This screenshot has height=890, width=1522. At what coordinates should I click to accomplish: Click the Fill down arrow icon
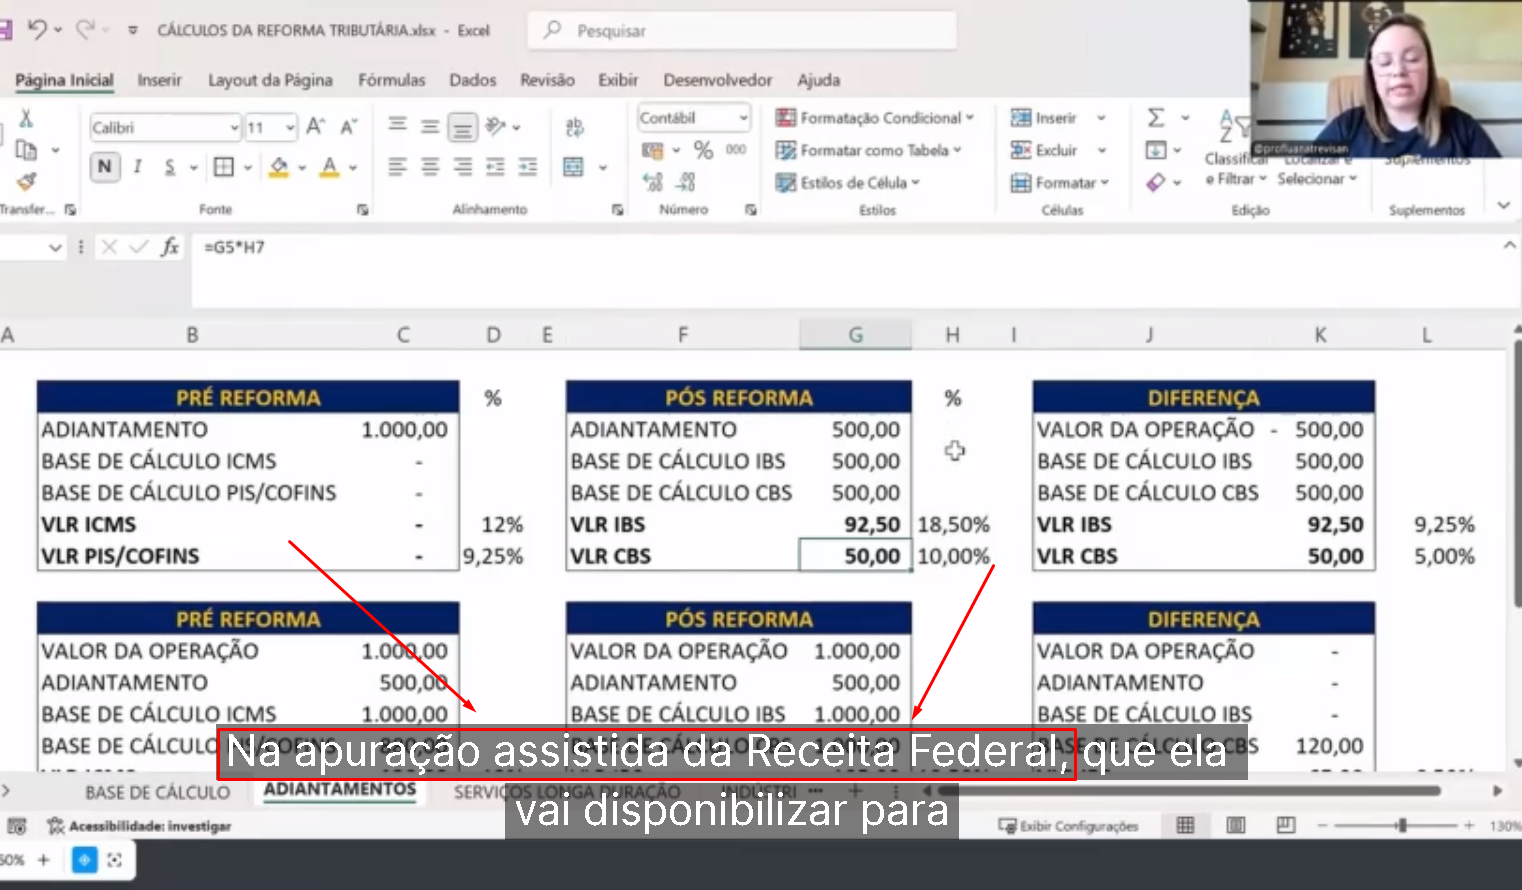tap(1156, 150)
